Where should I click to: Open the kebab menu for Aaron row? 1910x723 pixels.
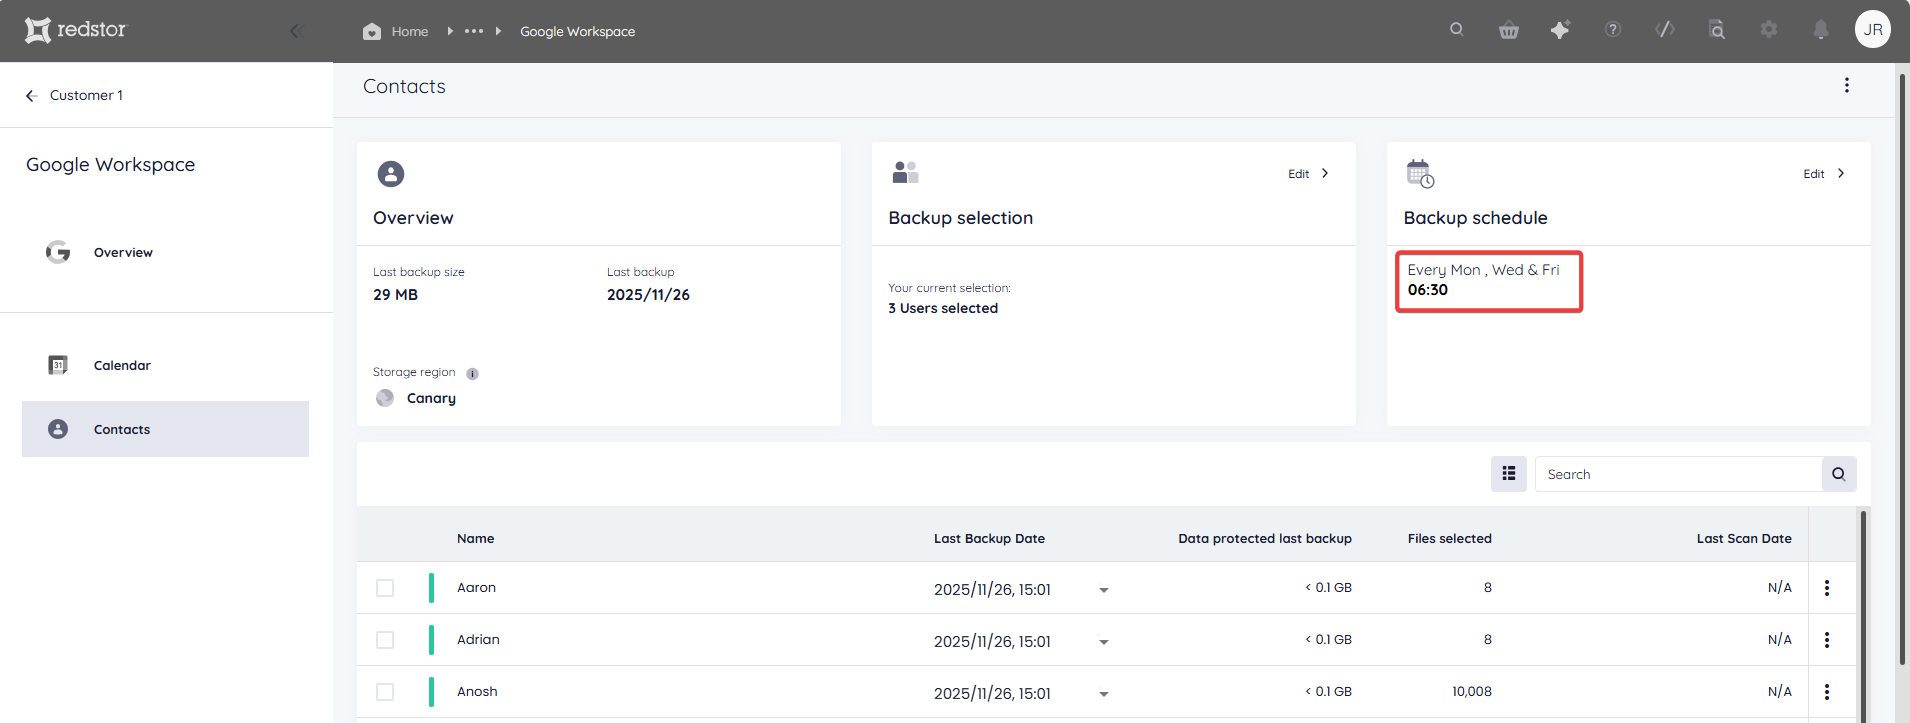(1827, 588)
